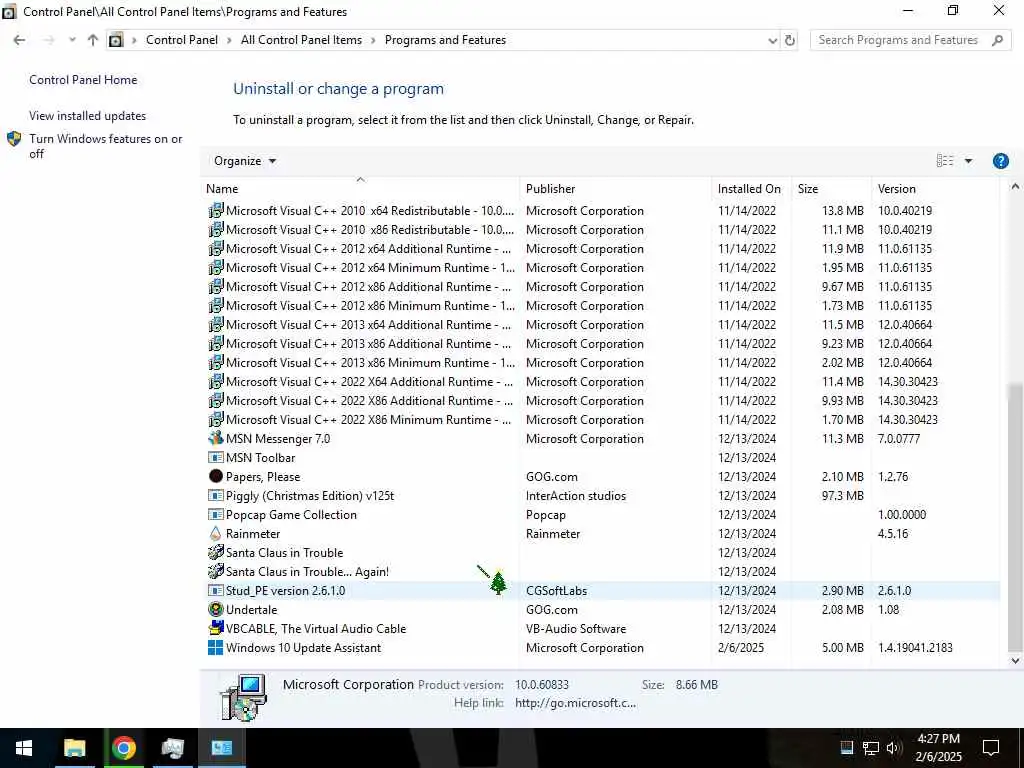Launch Google Chrome from the taskbar

coord(123,748)
